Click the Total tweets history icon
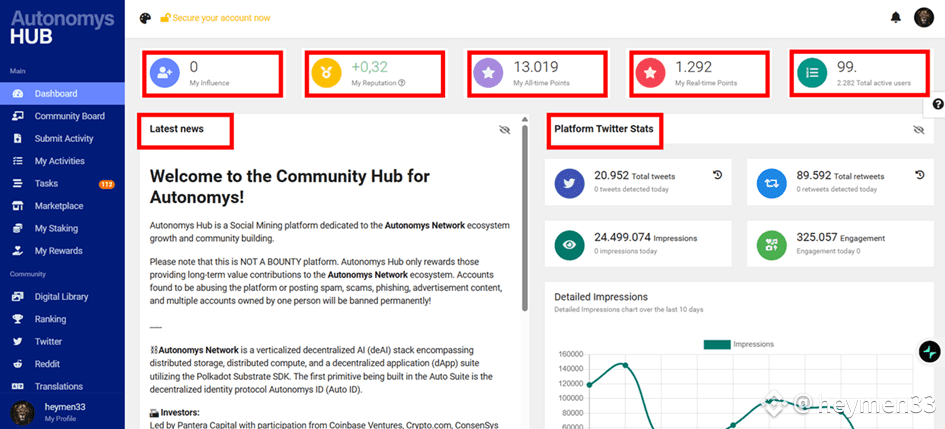This screenshot has width=945, height=429. [717, 175]
